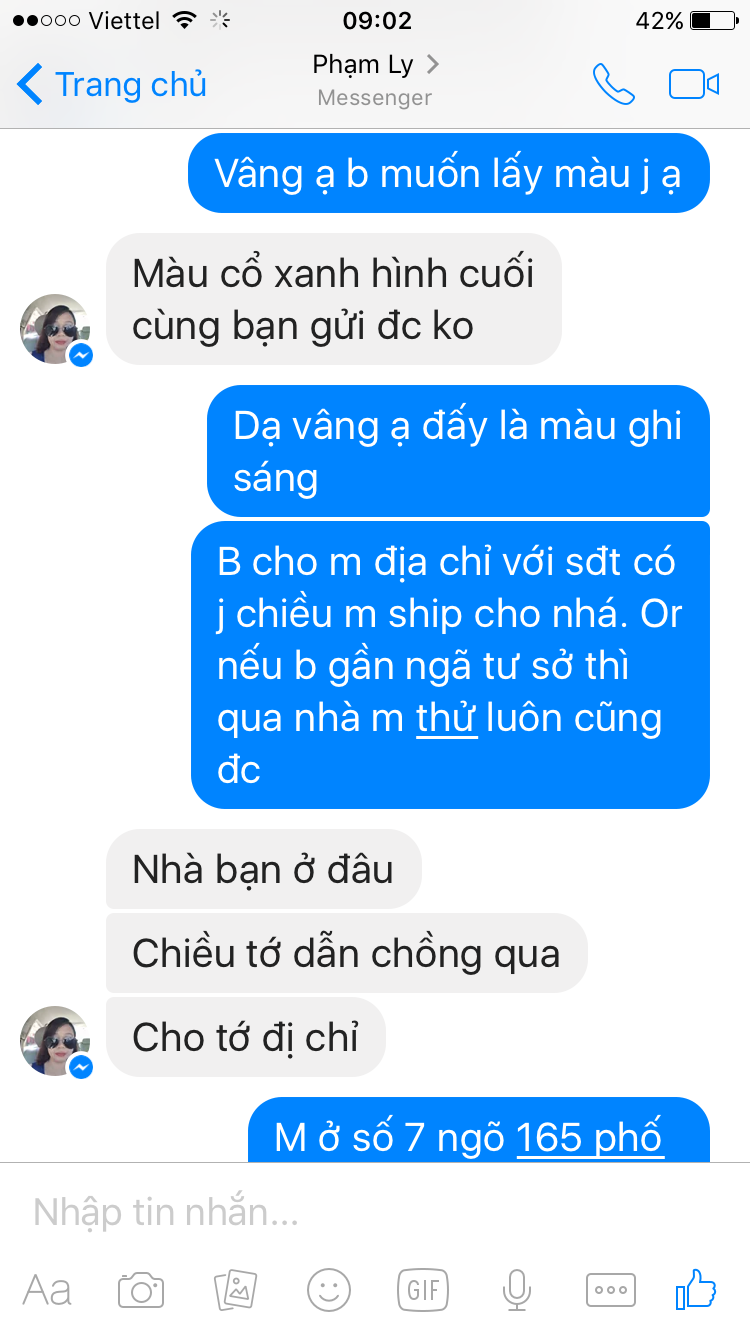Tap the underlined 165 phố address link

[x=590, y=1138]
